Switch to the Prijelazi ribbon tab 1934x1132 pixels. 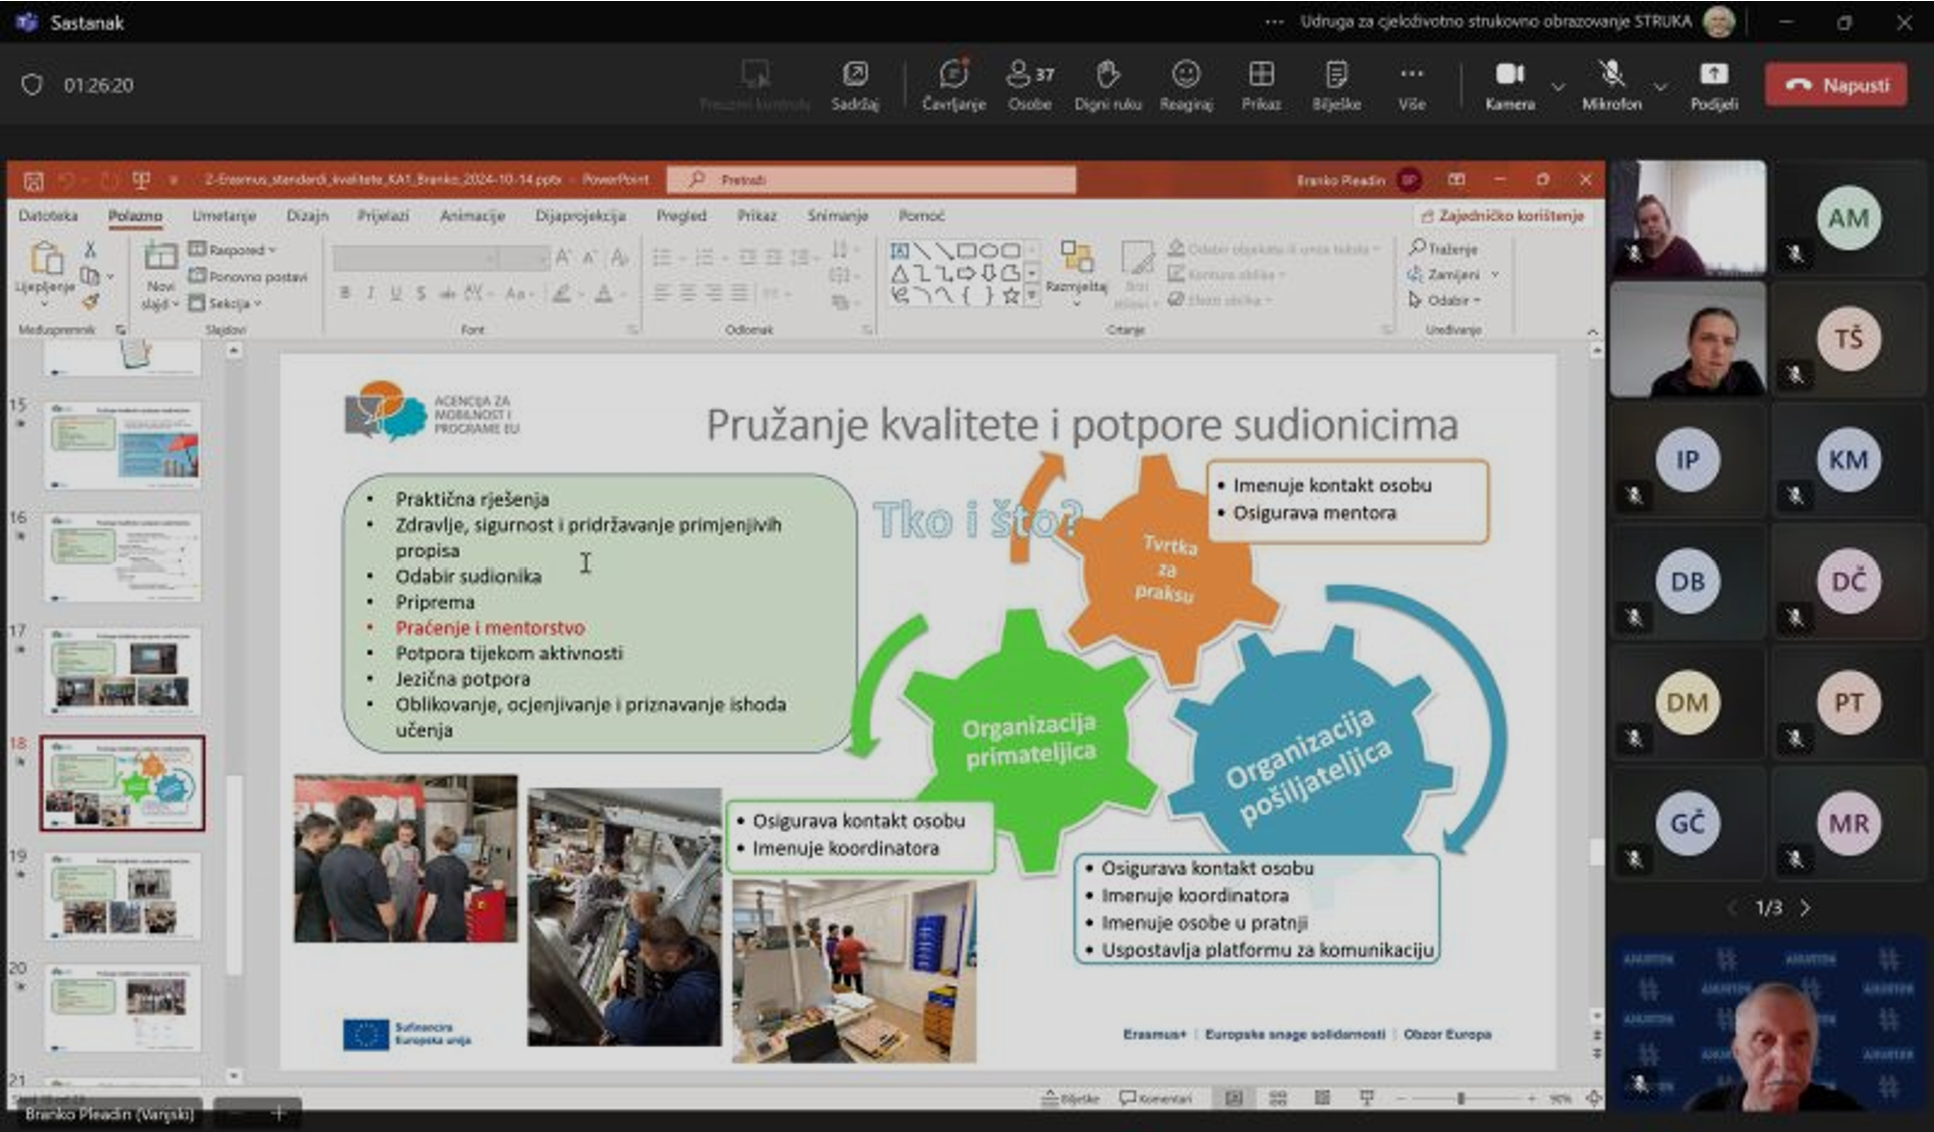[383, 215]
